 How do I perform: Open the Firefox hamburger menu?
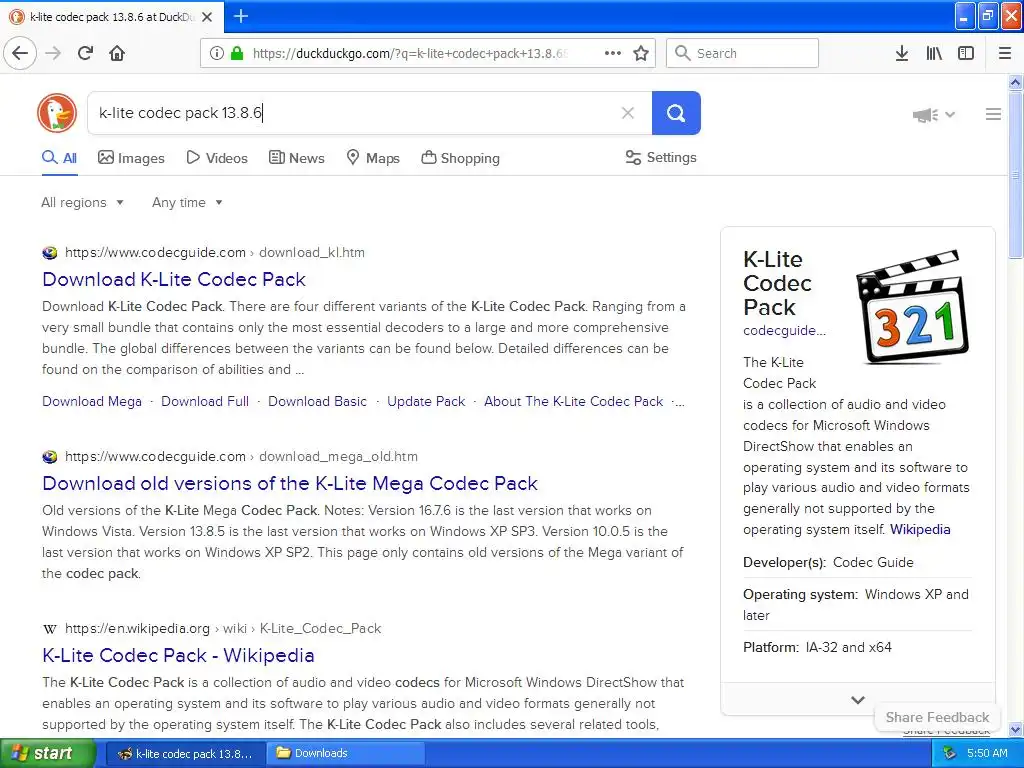tap(1005, 53)
